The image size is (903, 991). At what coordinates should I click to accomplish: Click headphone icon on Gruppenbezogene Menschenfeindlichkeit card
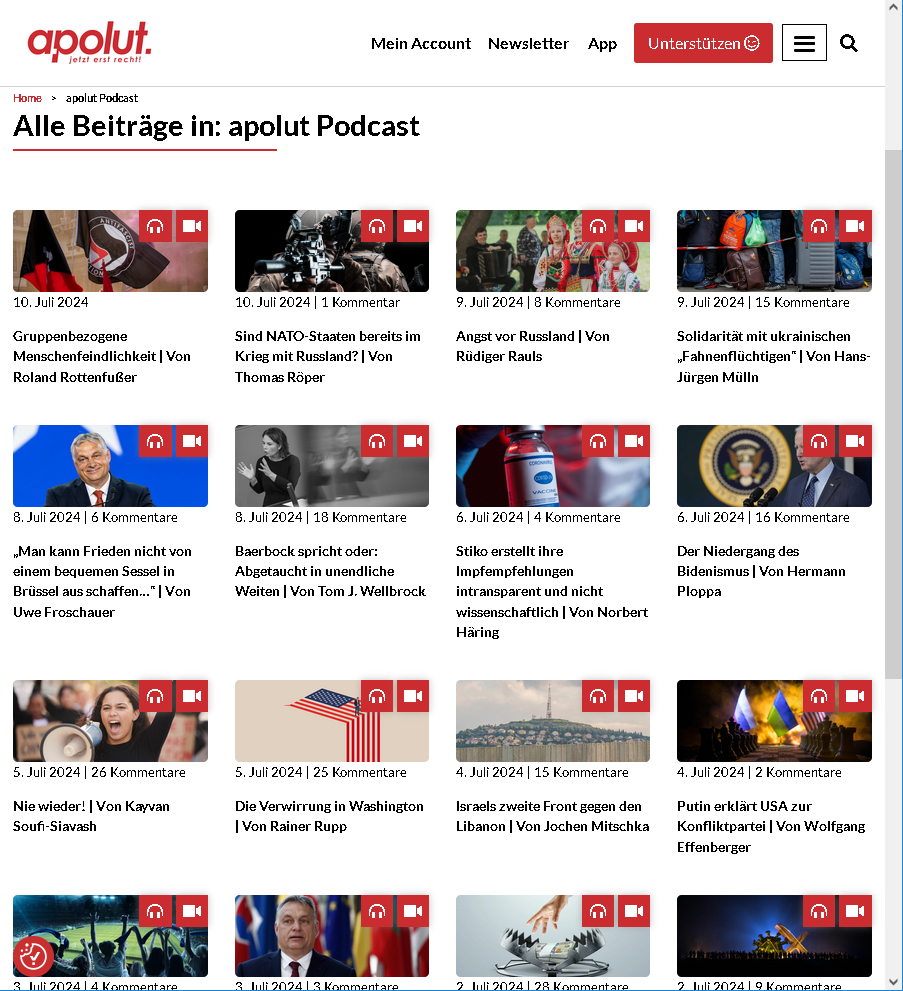coord(155,226)
